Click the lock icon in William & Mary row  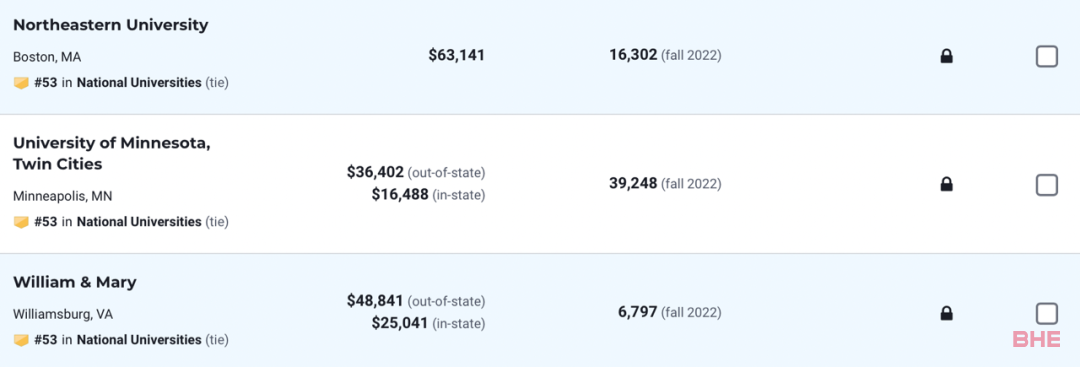946,314
